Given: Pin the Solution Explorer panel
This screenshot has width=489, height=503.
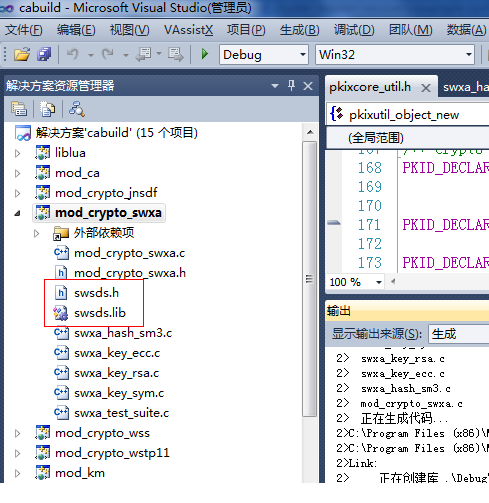Looking at the screenshot, I should (291, 86).
